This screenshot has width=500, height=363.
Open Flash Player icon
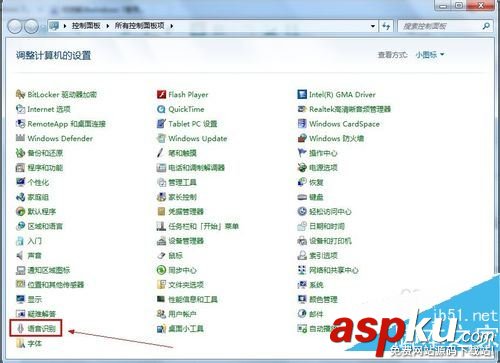[x=161, y=95]
